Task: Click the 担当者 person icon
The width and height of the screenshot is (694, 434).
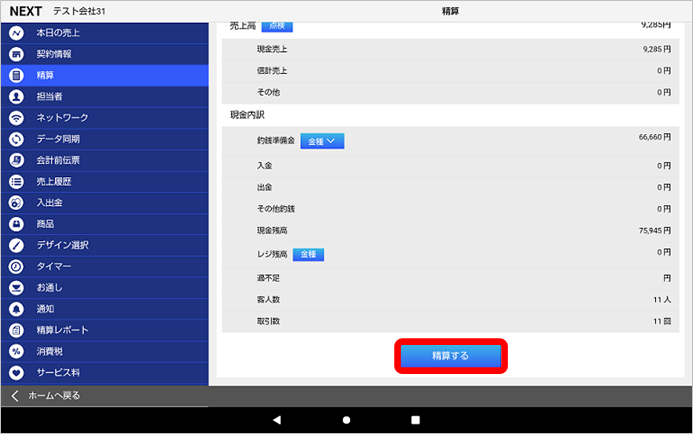Action: coord(16,97)
